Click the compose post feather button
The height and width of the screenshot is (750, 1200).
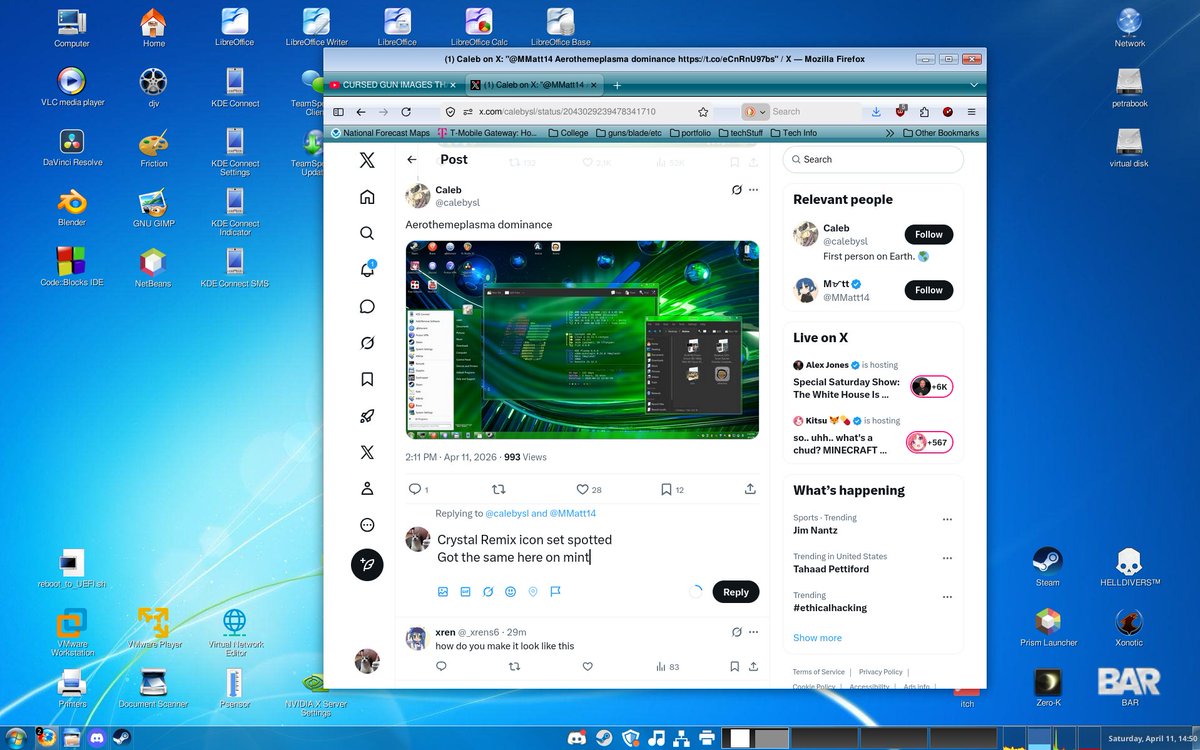pyautogui.click(x=367, y=565)
